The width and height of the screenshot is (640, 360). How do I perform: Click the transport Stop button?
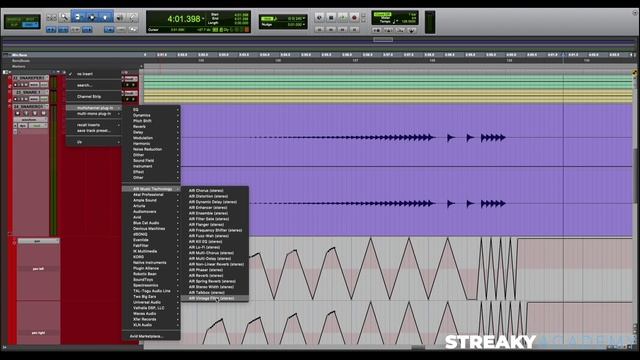331,18
